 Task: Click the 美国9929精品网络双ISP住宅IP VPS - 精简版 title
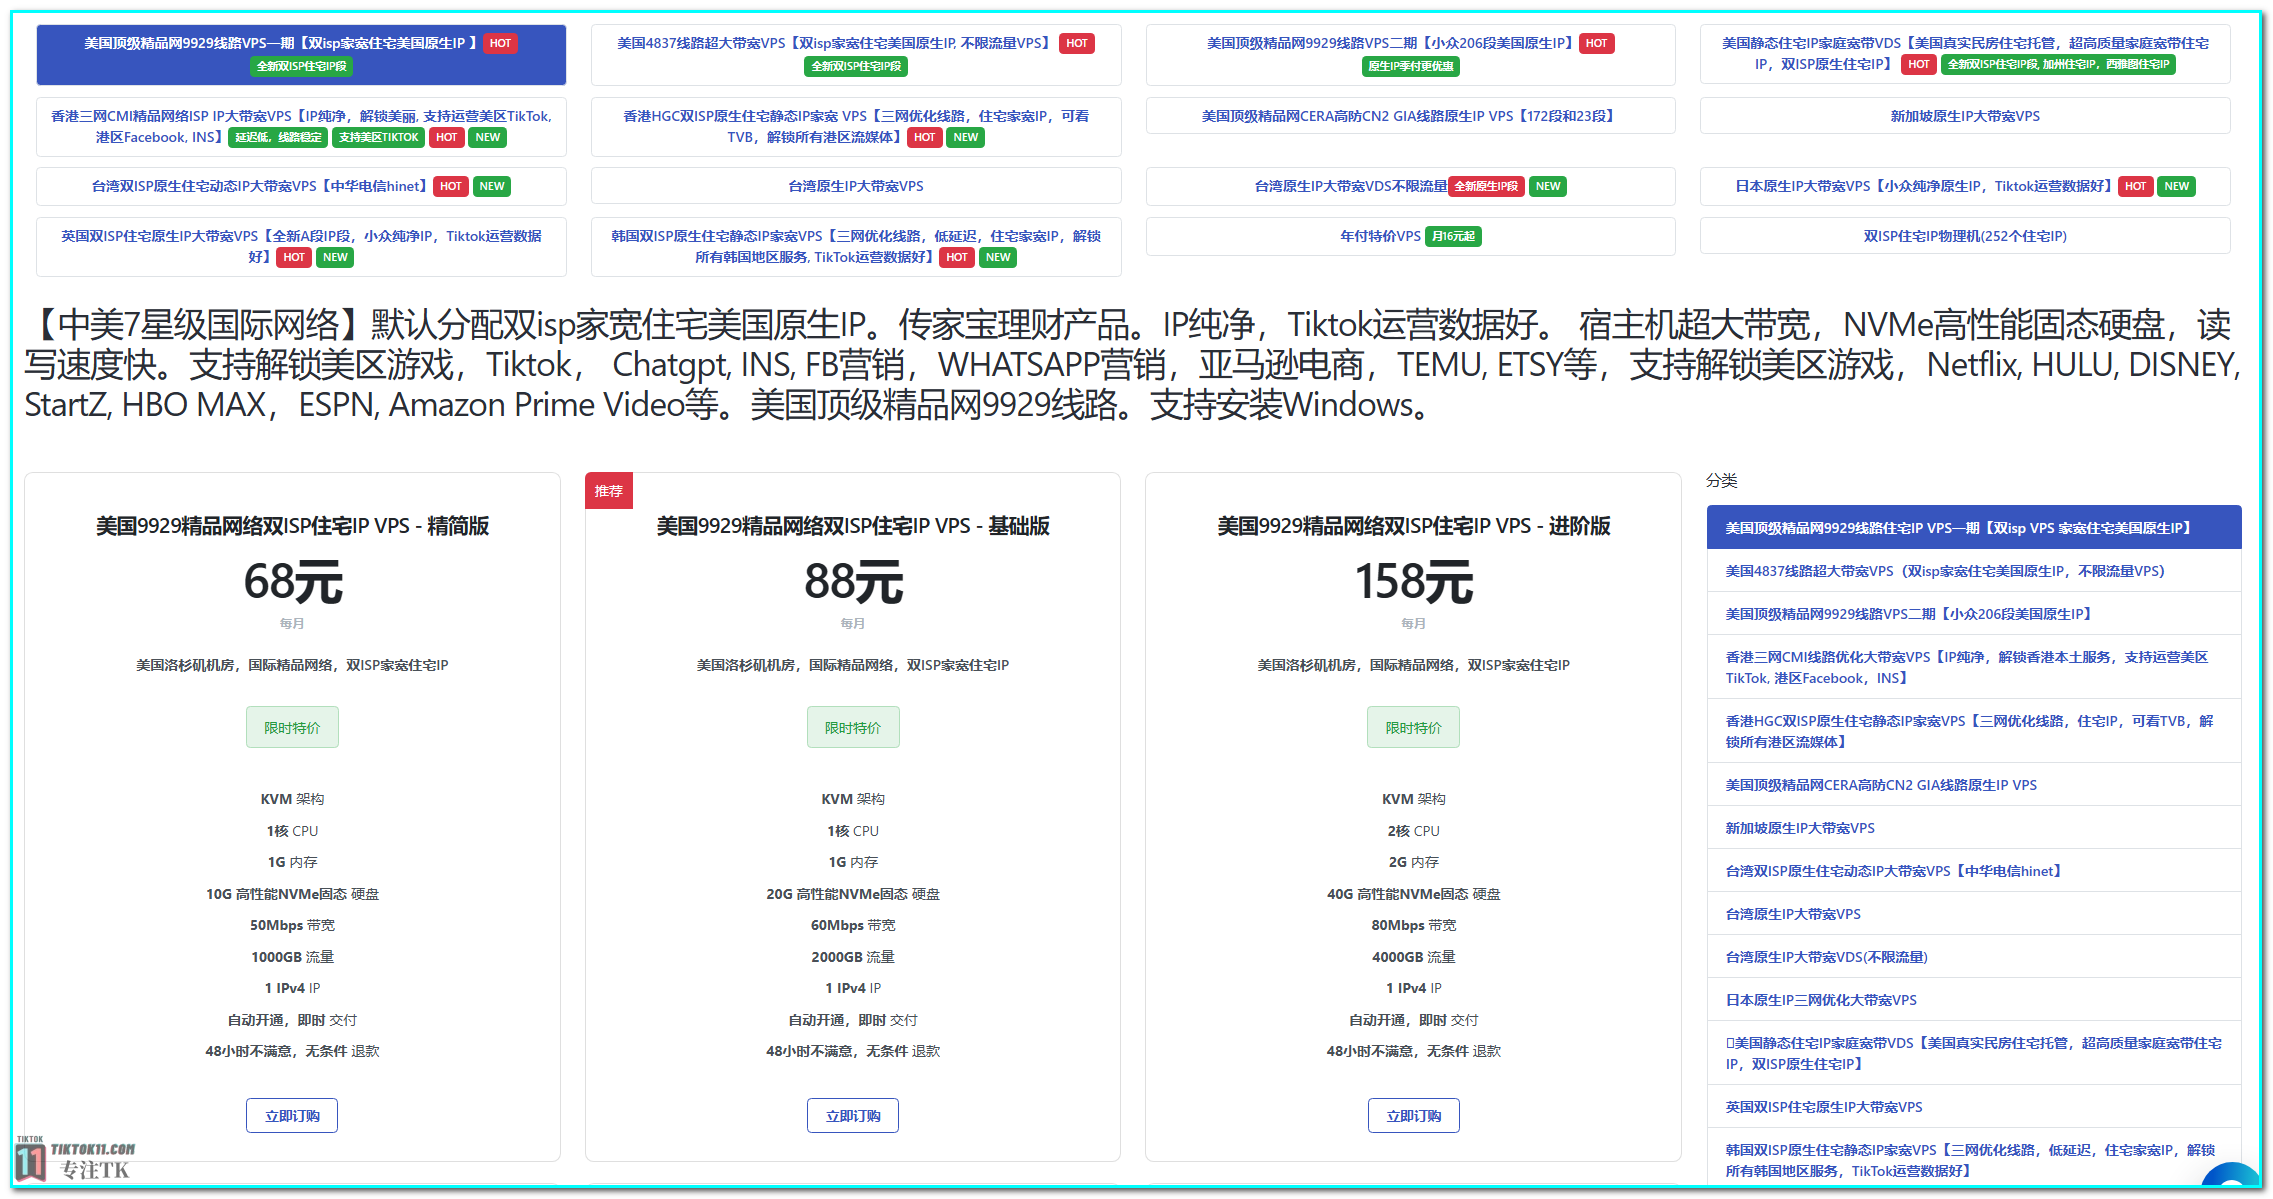[292, 526]
